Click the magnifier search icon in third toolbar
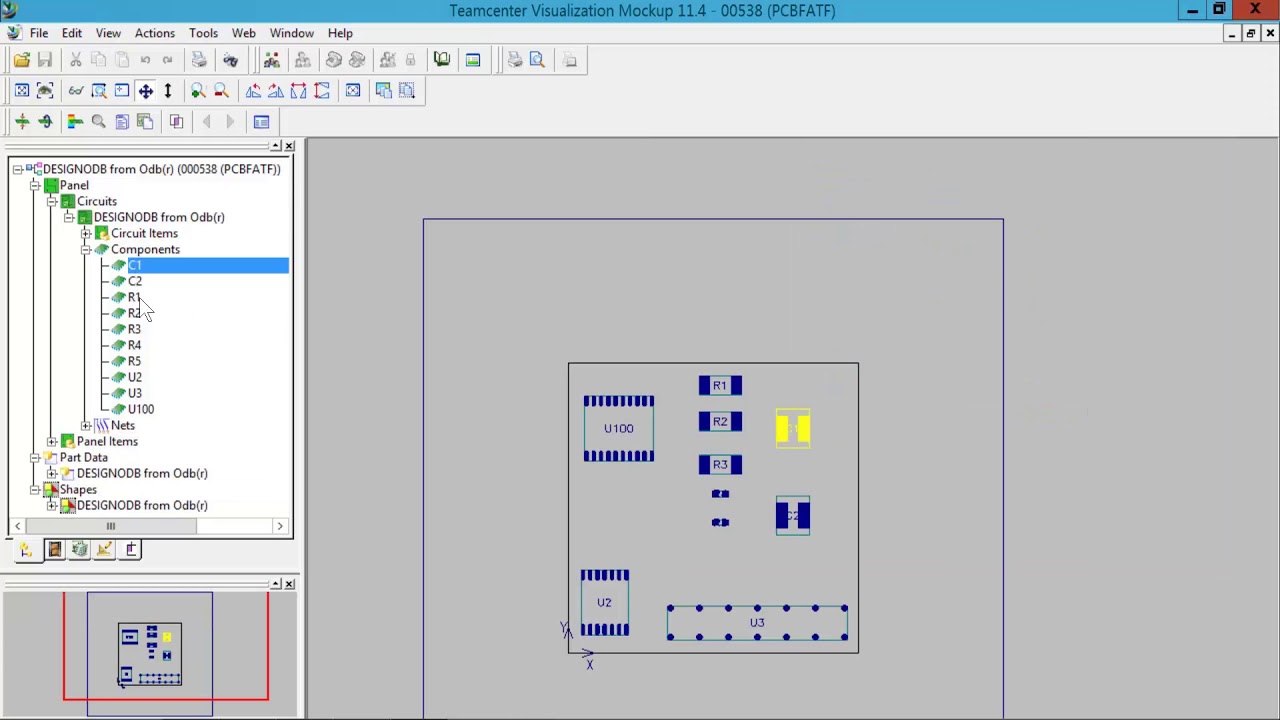 tap(98, 122)
